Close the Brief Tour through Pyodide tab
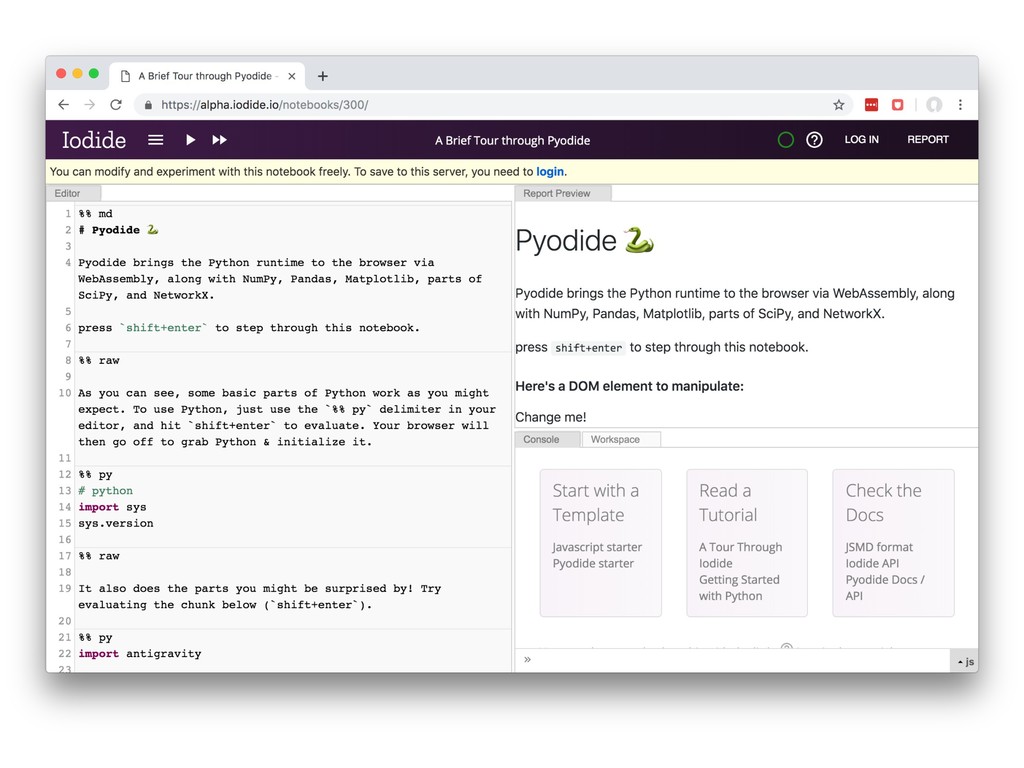 [x=292, y=76]
